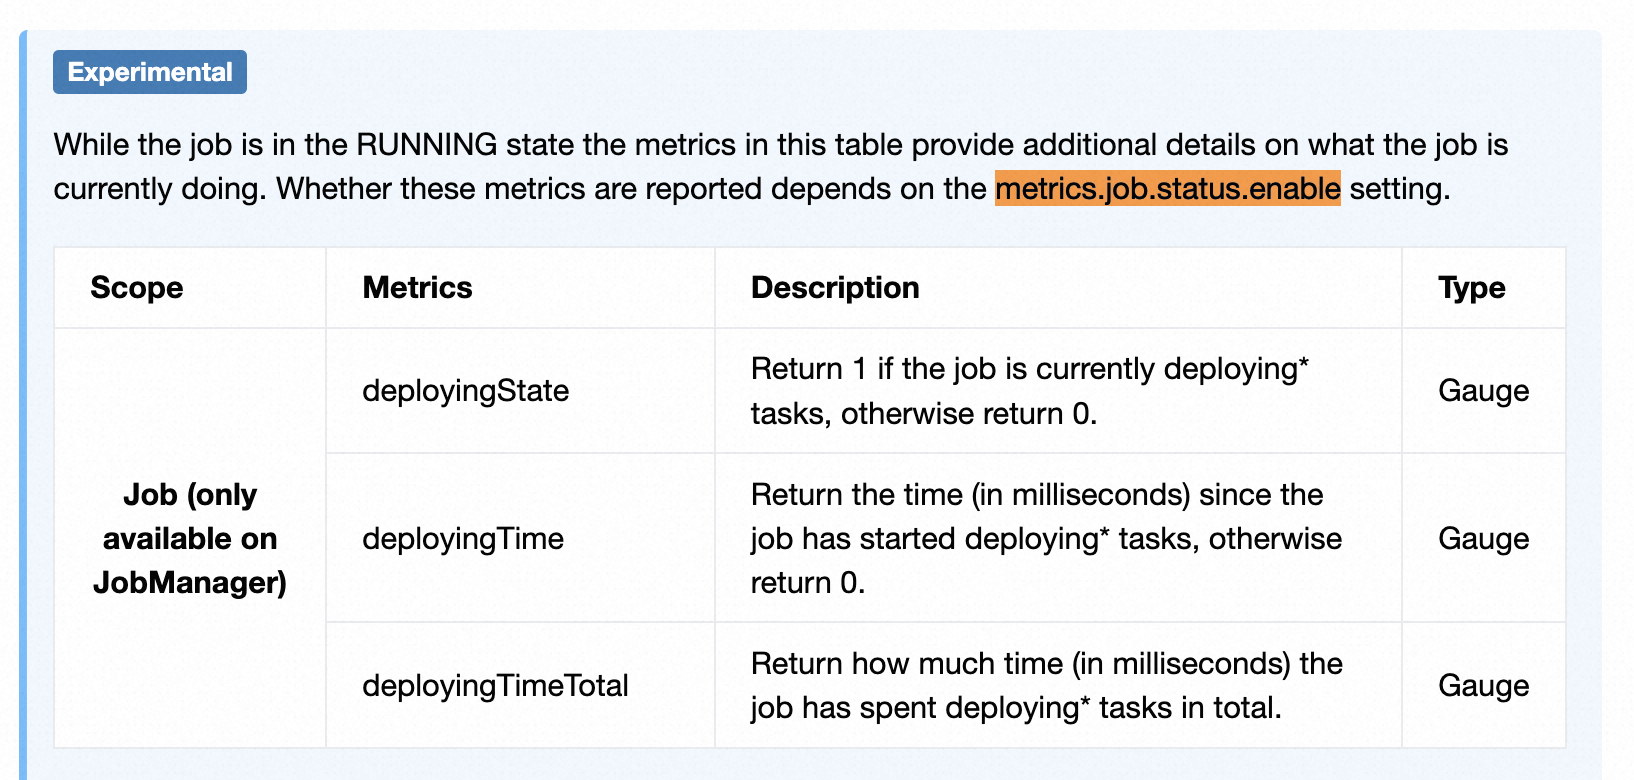
Task: Select the deployingTime metric name
Action: tap(463, 539)
